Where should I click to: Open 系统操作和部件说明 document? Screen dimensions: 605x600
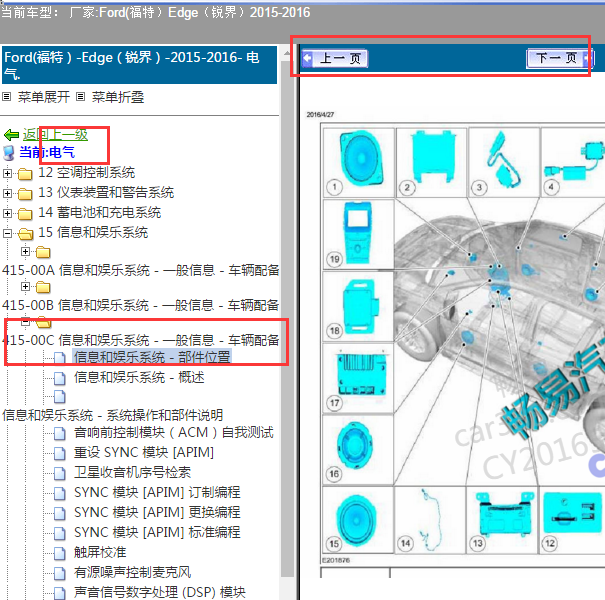coord(113,415)
